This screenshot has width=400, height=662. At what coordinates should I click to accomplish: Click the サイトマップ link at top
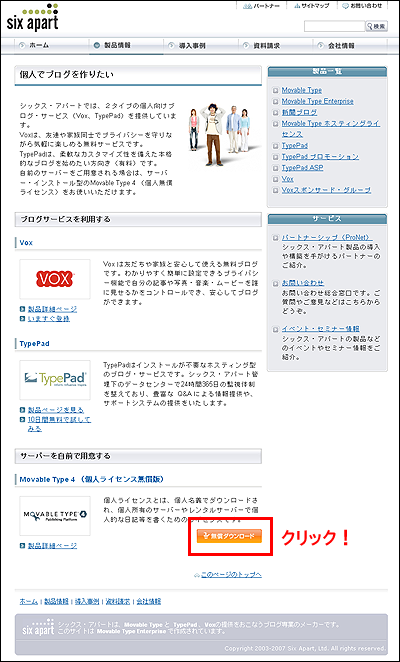pyautogui.click(x=312, y=6)
